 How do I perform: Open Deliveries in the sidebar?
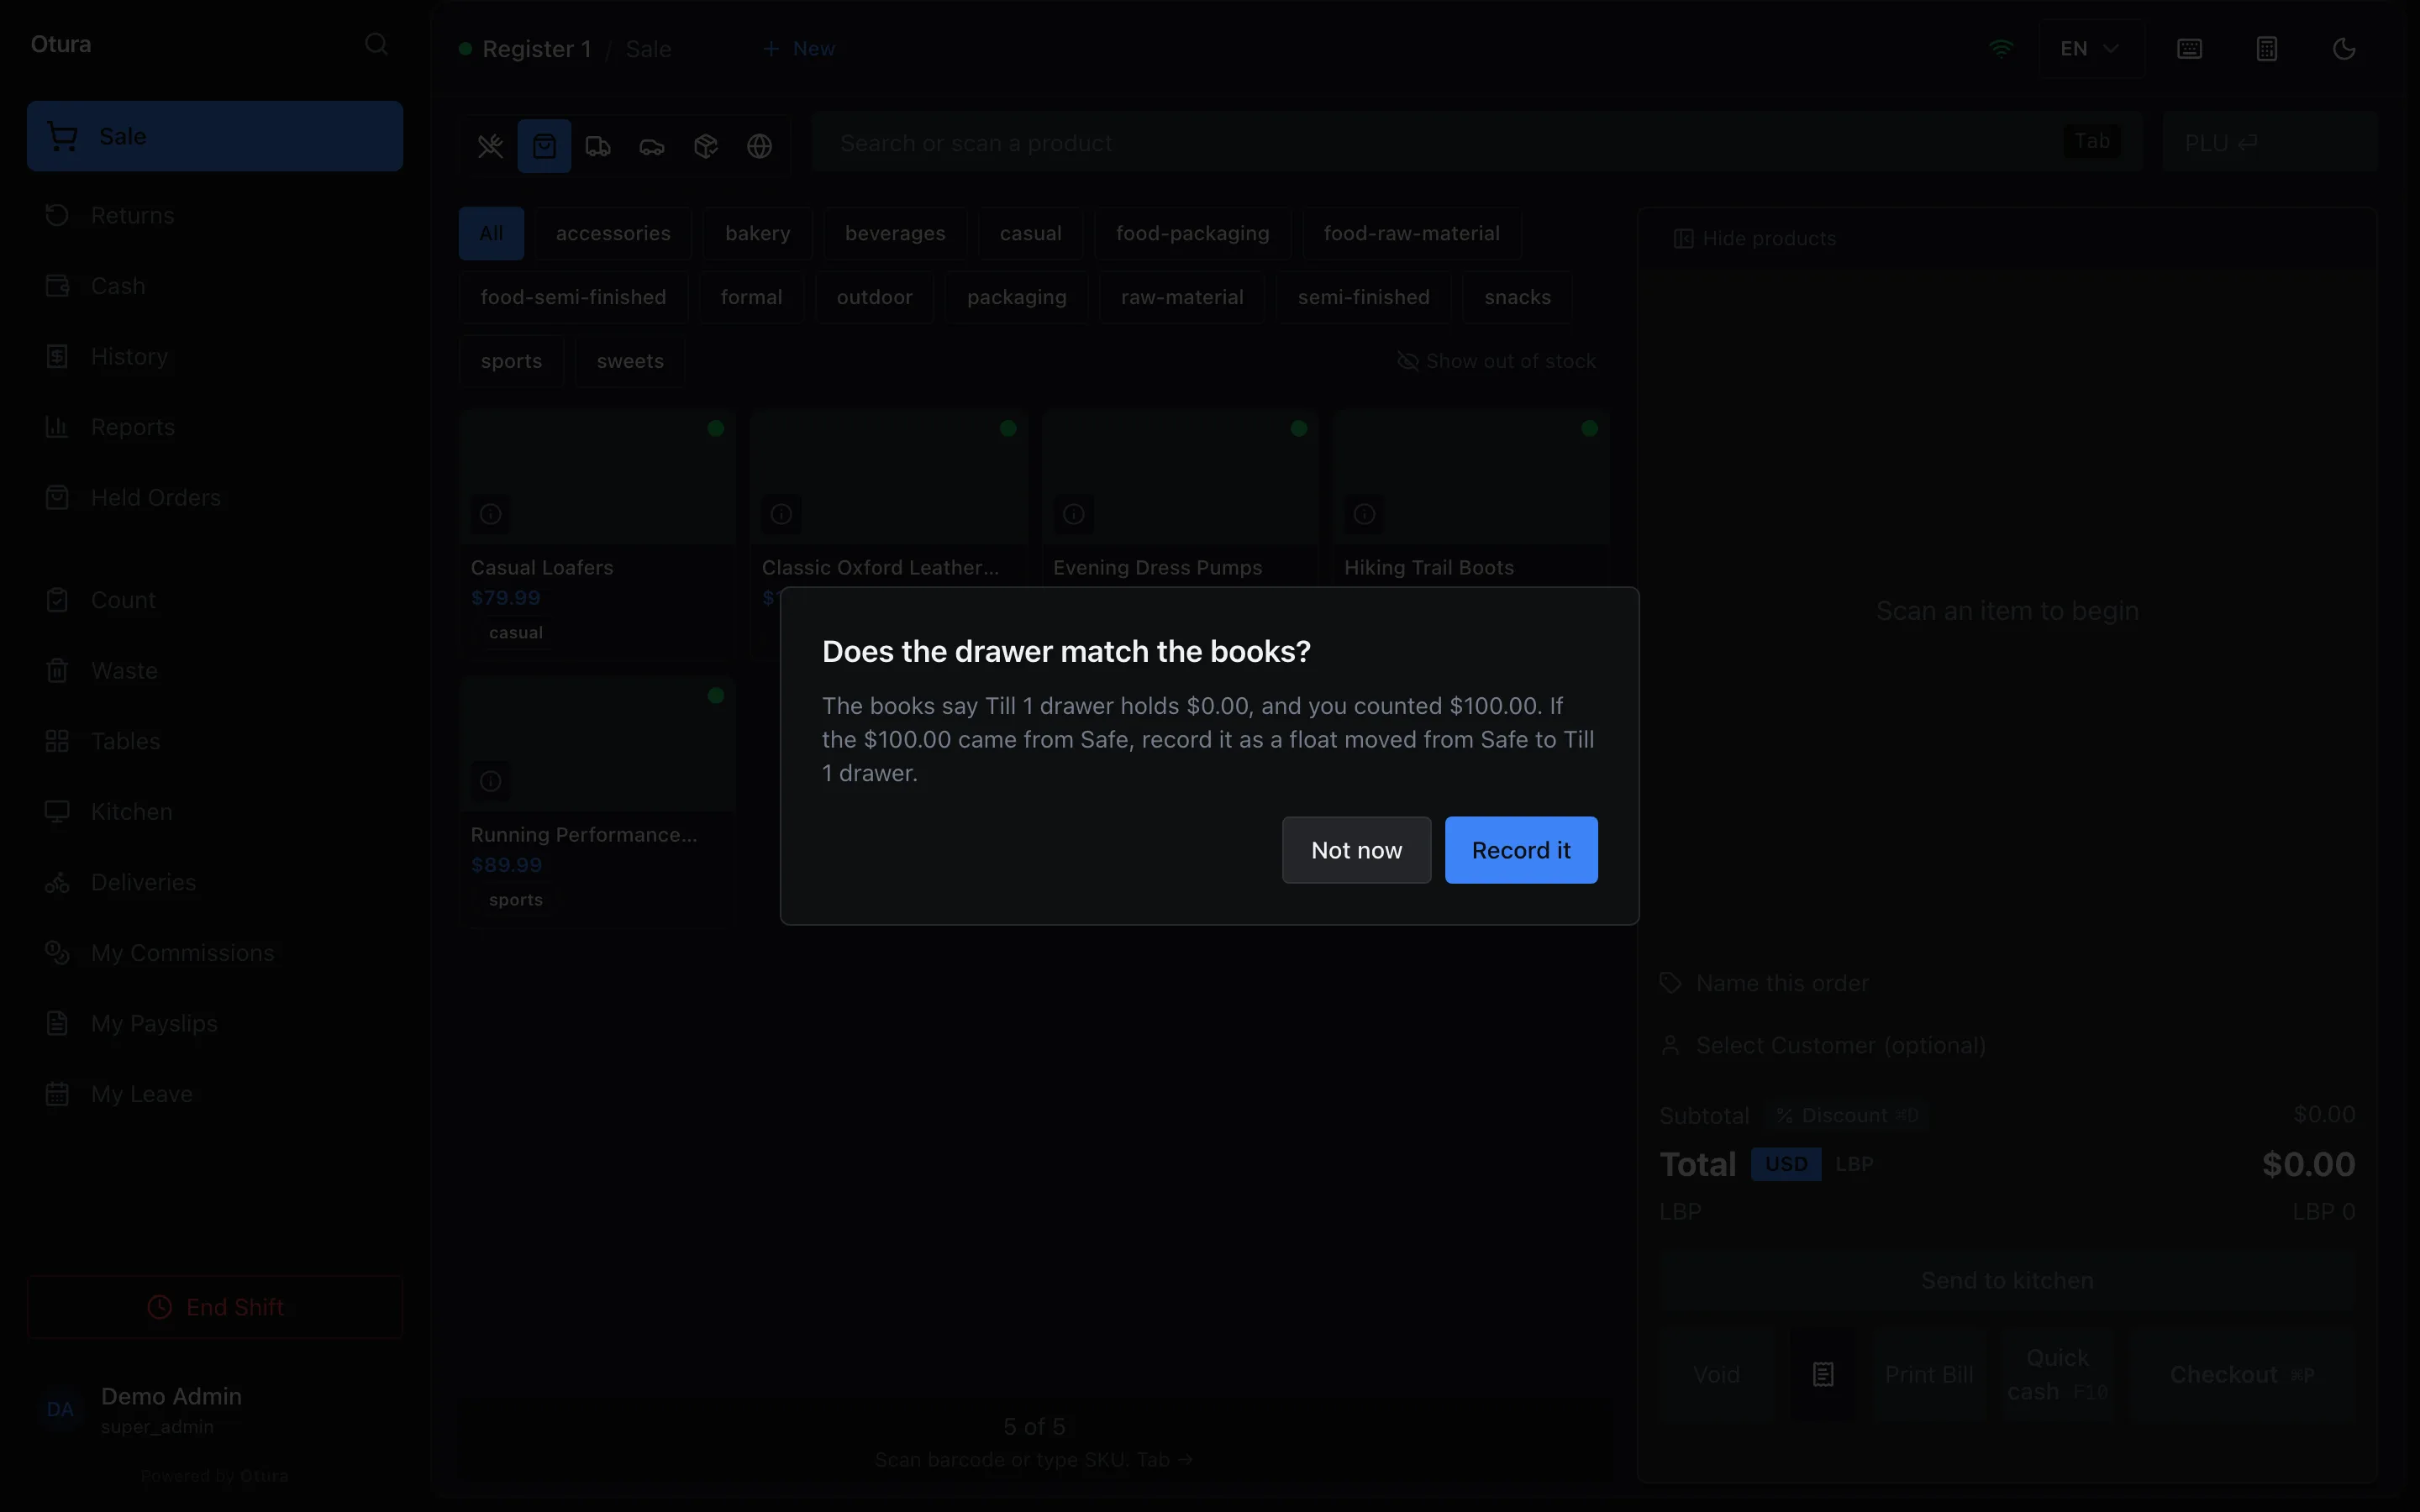pyautogui.click(x=215, y=882)
